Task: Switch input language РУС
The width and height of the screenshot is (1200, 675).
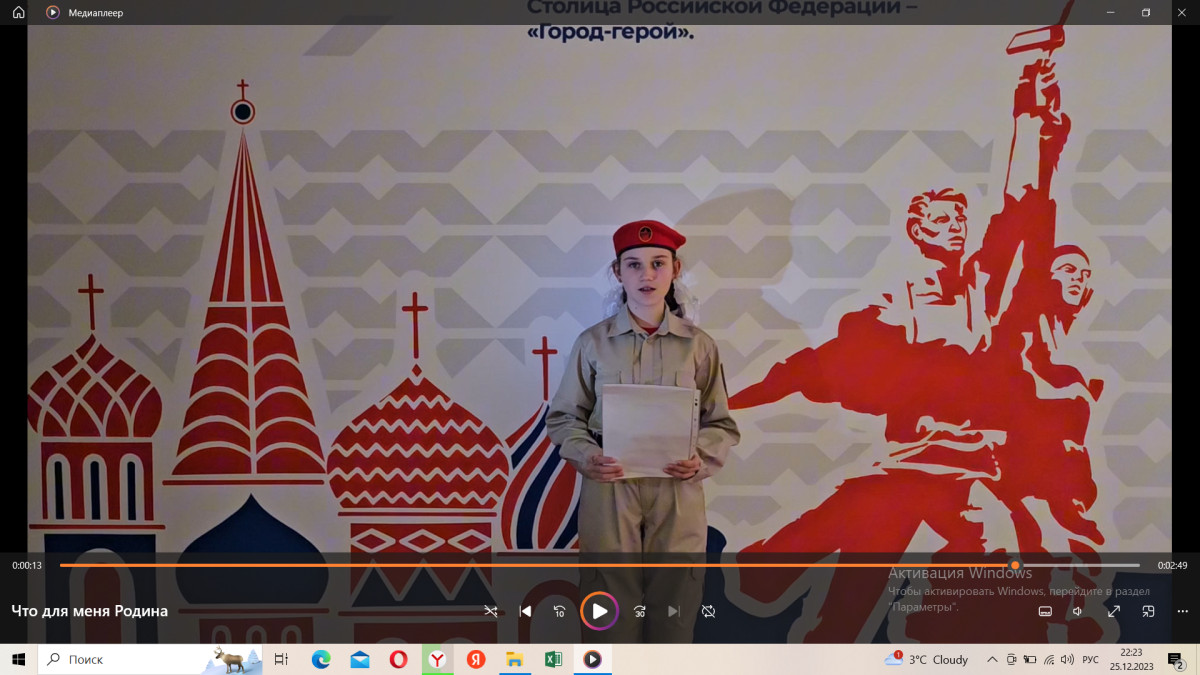Action: pos(1091,660)
